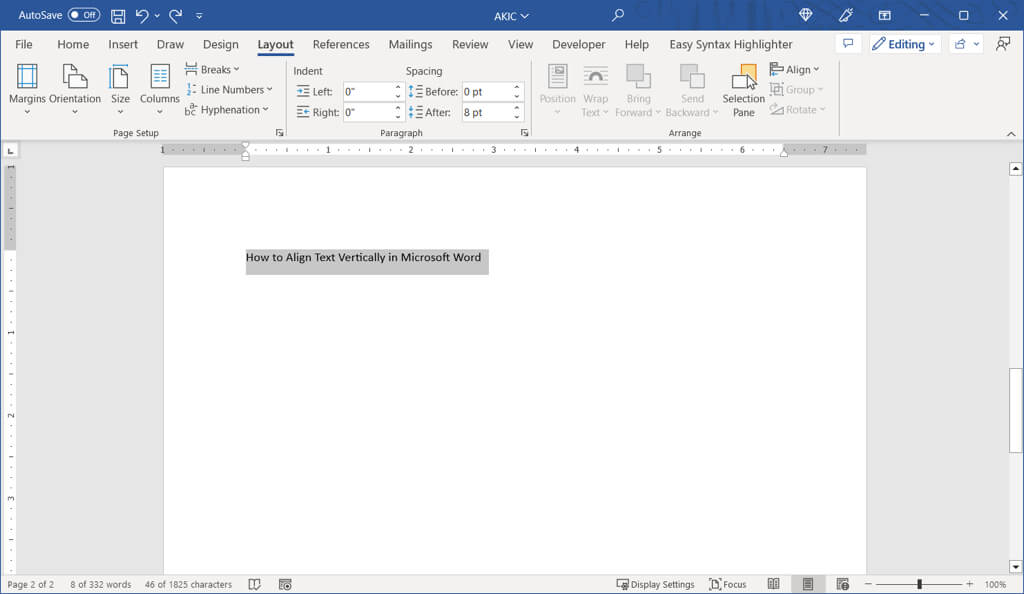1024x594 pixels.
Task: Open the page Size menu
Action: 120,88
